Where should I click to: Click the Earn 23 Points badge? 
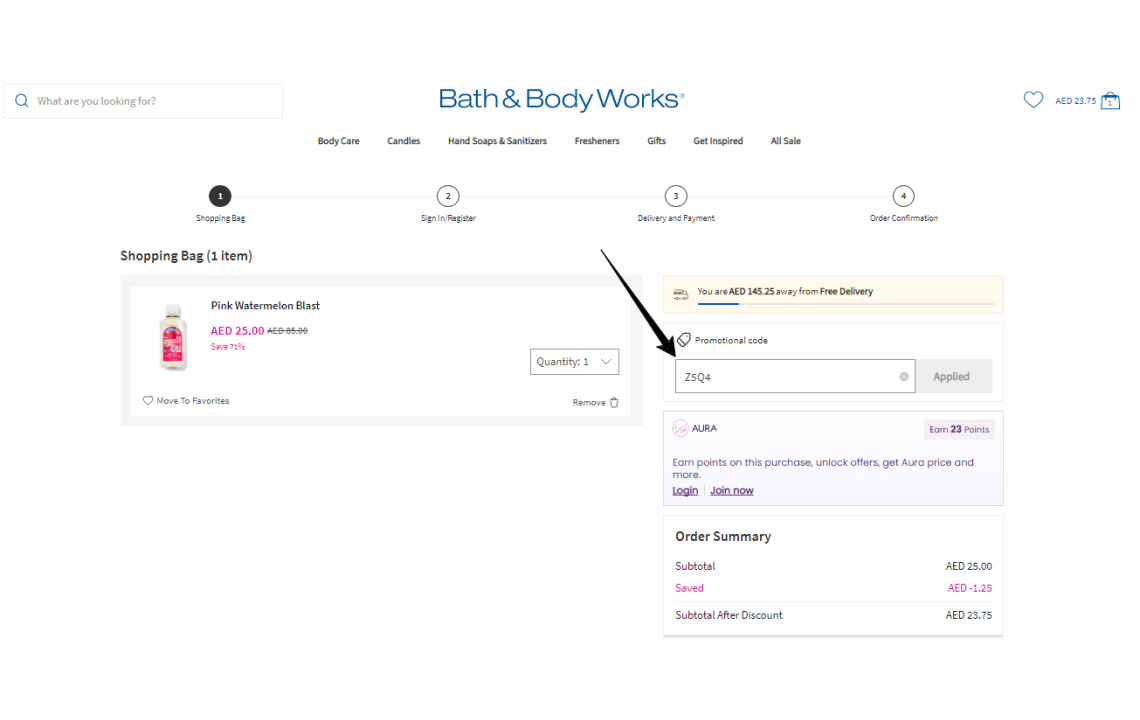point(959,429)
